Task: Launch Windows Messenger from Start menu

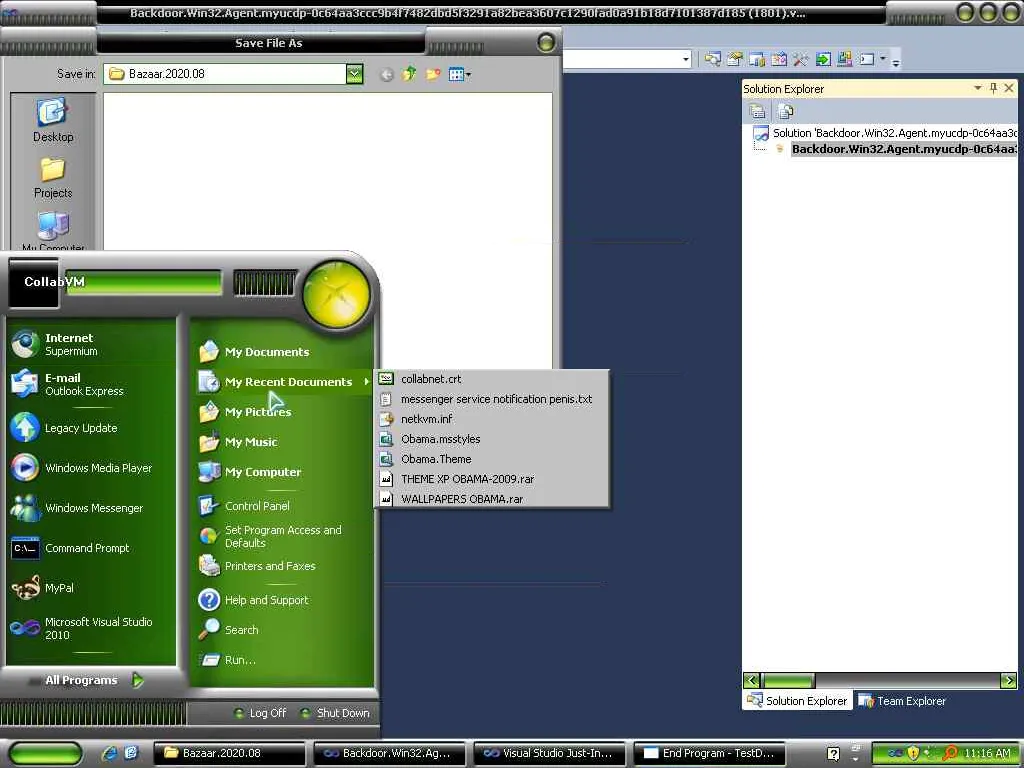Action: (x=90, y=507)
